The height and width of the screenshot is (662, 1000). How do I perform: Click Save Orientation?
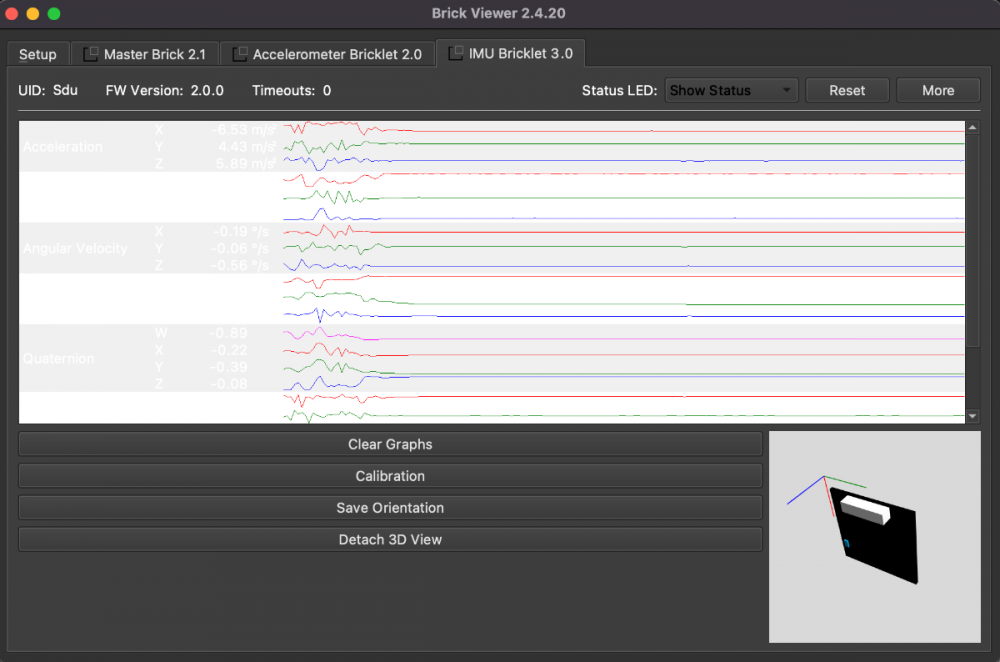click(x=390, y=508)
